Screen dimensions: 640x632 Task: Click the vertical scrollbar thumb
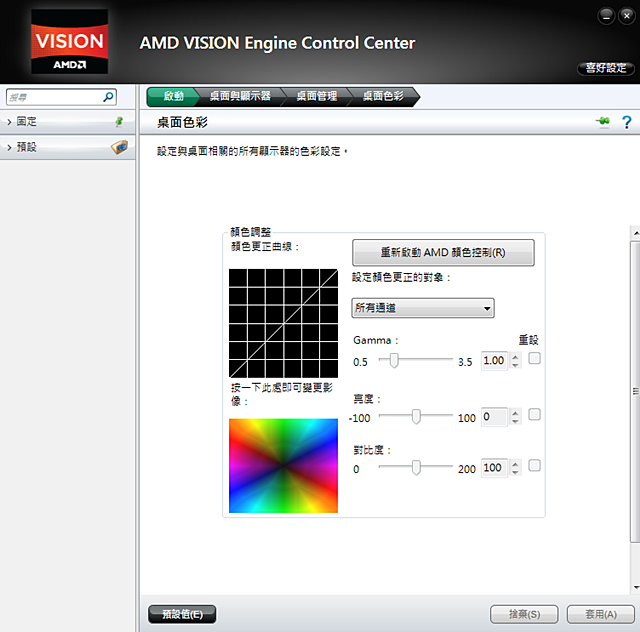point(636,392)
